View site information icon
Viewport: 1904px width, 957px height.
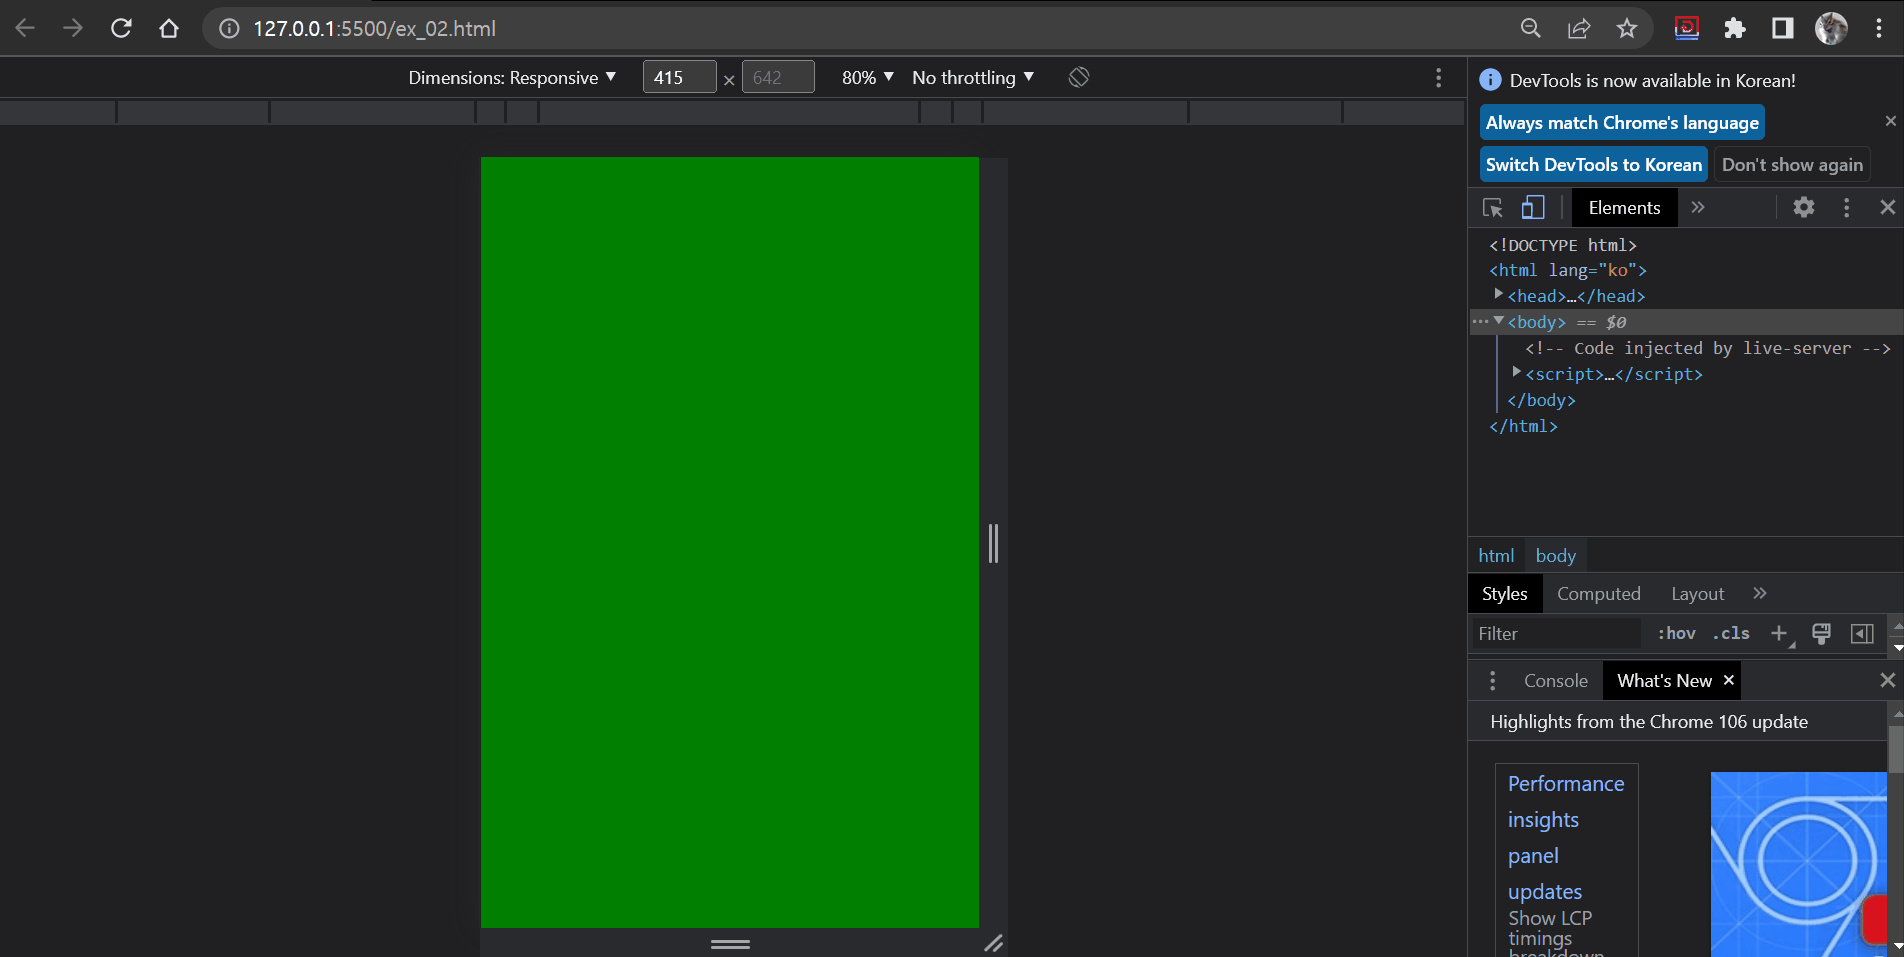tap(229, 28)
